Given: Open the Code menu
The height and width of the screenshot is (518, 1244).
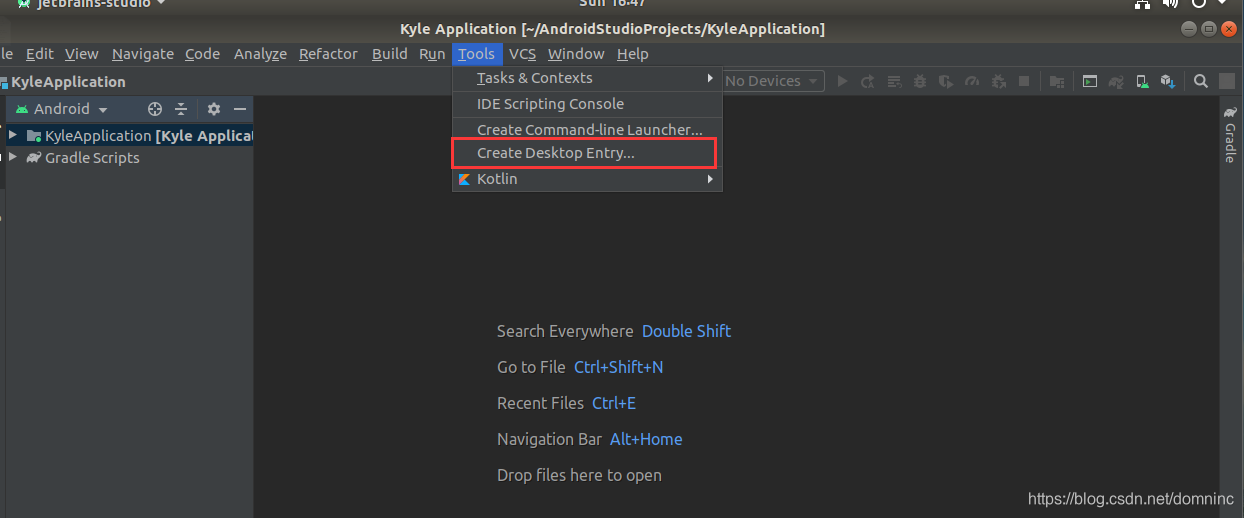Looking at the screenshot, I should [x=202, y=54].
